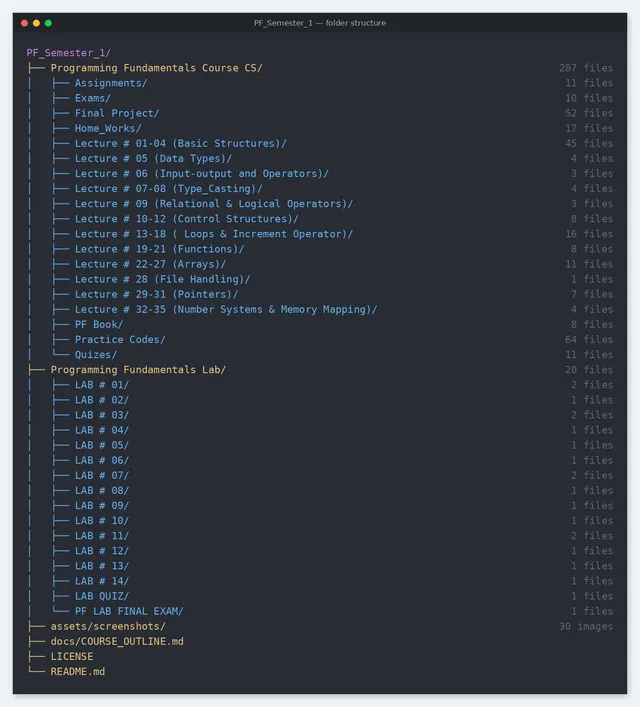Open Lecture # 32-35 Number Systems & Memory Mapping
640x707 pixels.
click(x=226, y=309)
